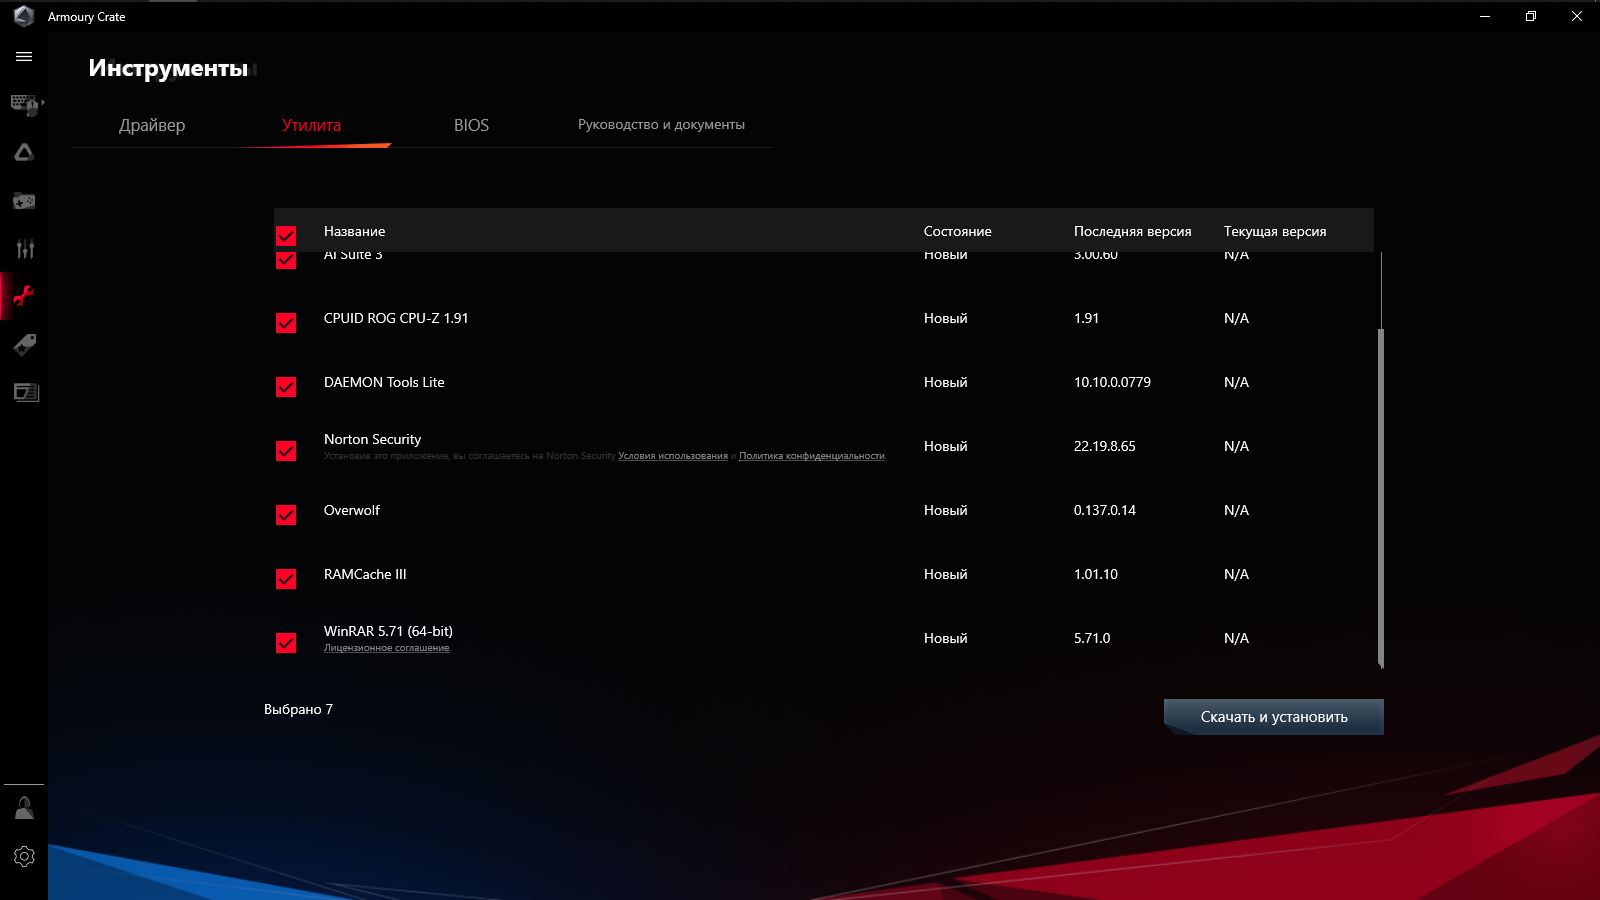Click DAEMON Tools version 10.10.0.0779

[x=1112, y=382]
